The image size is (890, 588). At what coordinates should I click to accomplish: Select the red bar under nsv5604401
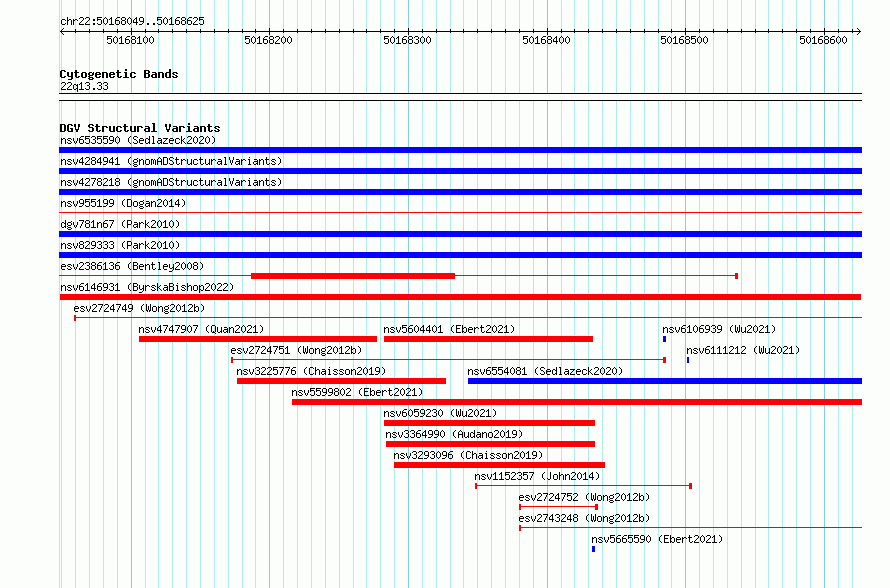pyautogui.click(x=488, y=339)
